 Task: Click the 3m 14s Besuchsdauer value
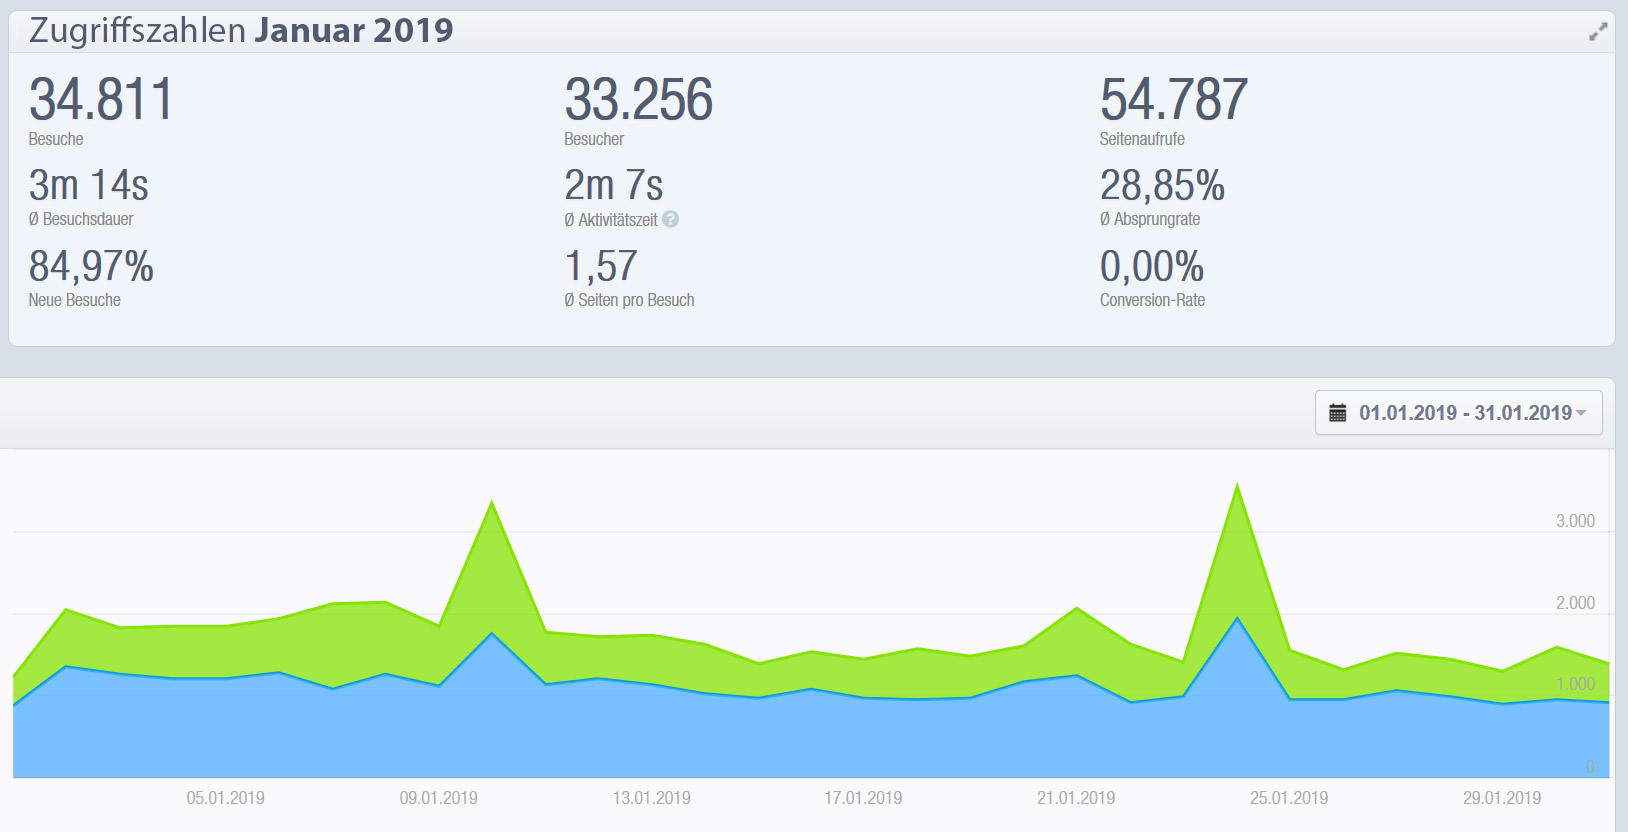point(88,186)
